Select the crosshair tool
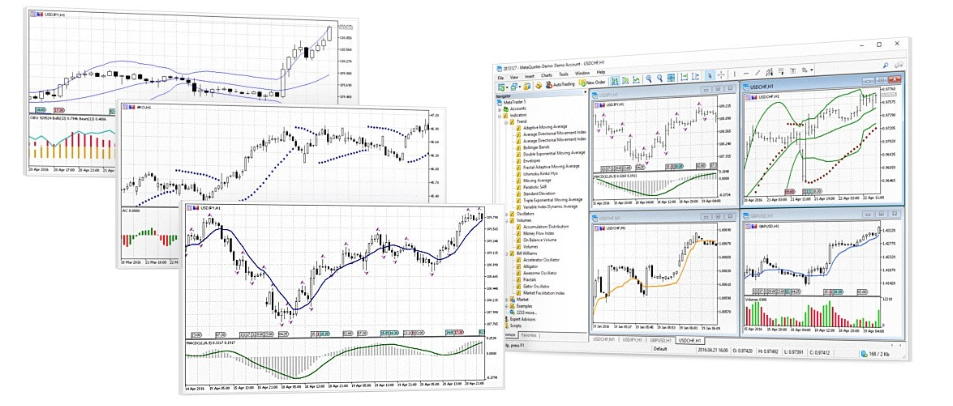 click(x=721, y=75)
